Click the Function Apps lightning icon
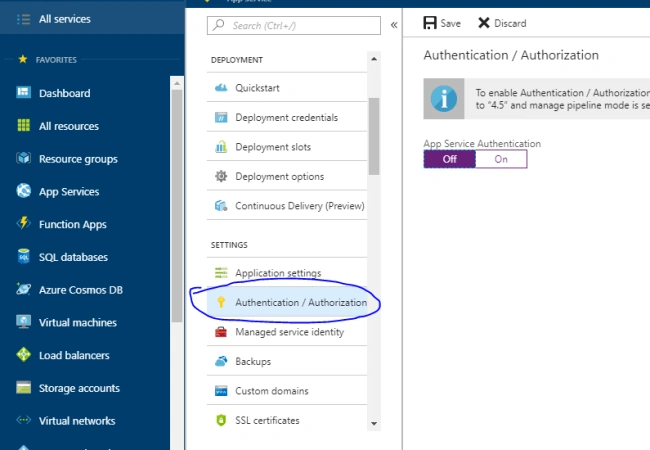Viewport: 650px width, 450px height. tap(24, 223)
